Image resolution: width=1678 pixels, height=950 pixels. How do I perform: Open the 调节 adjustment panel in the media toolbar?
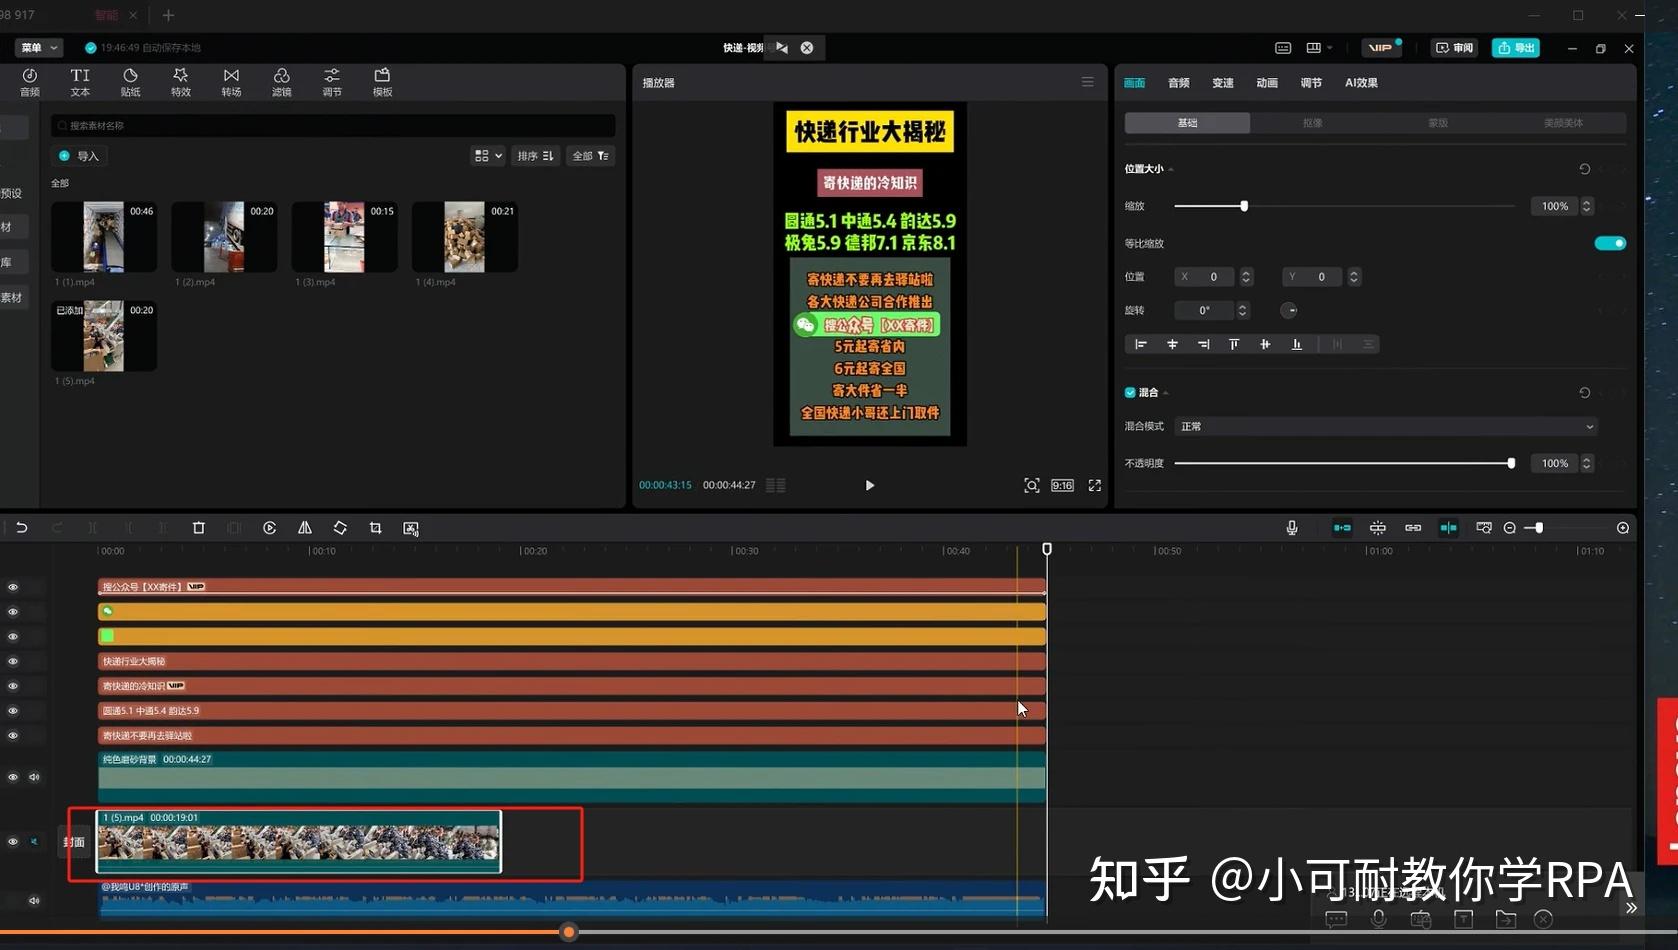coord(332,82)
